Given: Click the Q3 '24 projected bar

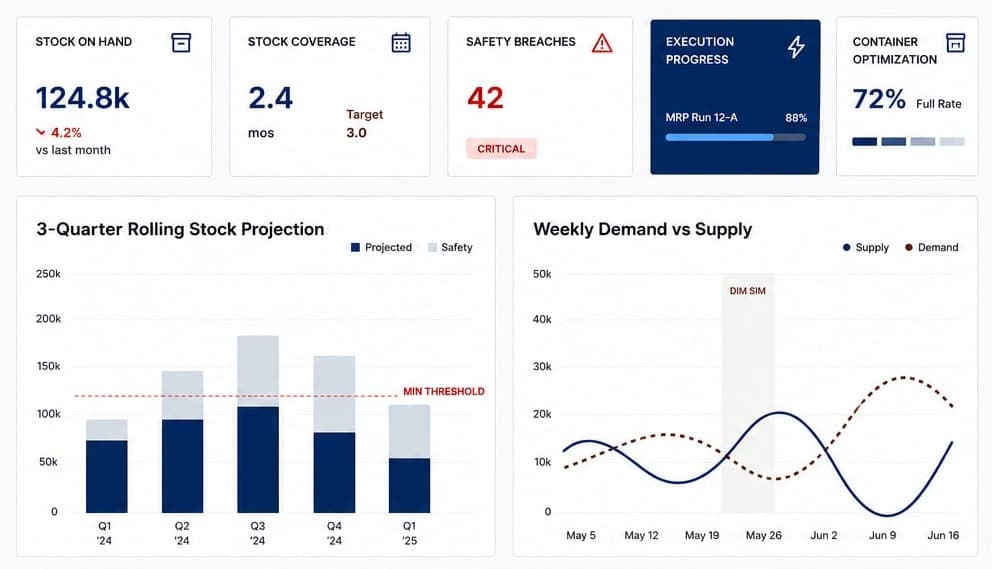Looking at the screenshot, I should [x=258, y=460].
